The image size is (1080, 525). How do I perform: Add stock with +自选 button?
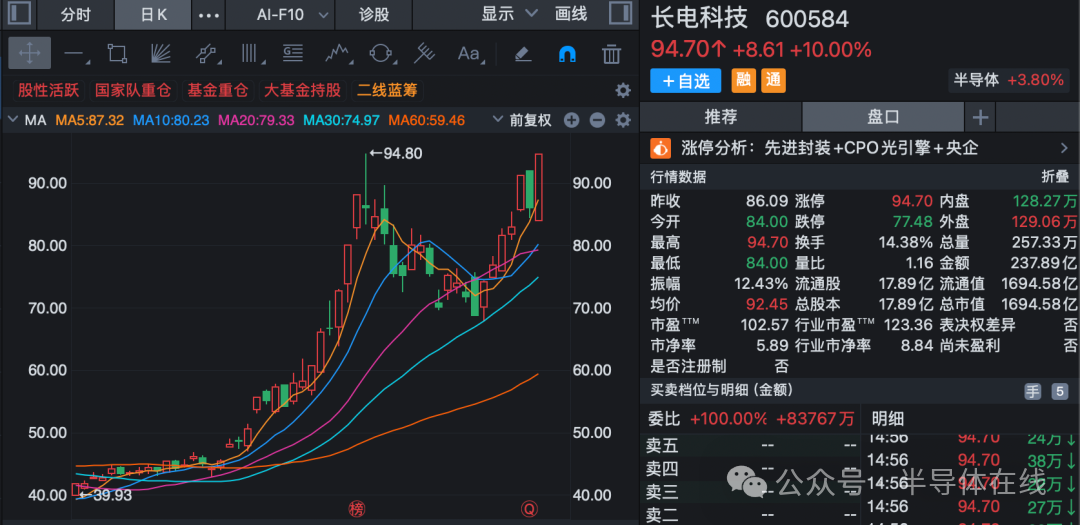pyautogui.click(x=685, y=81)
